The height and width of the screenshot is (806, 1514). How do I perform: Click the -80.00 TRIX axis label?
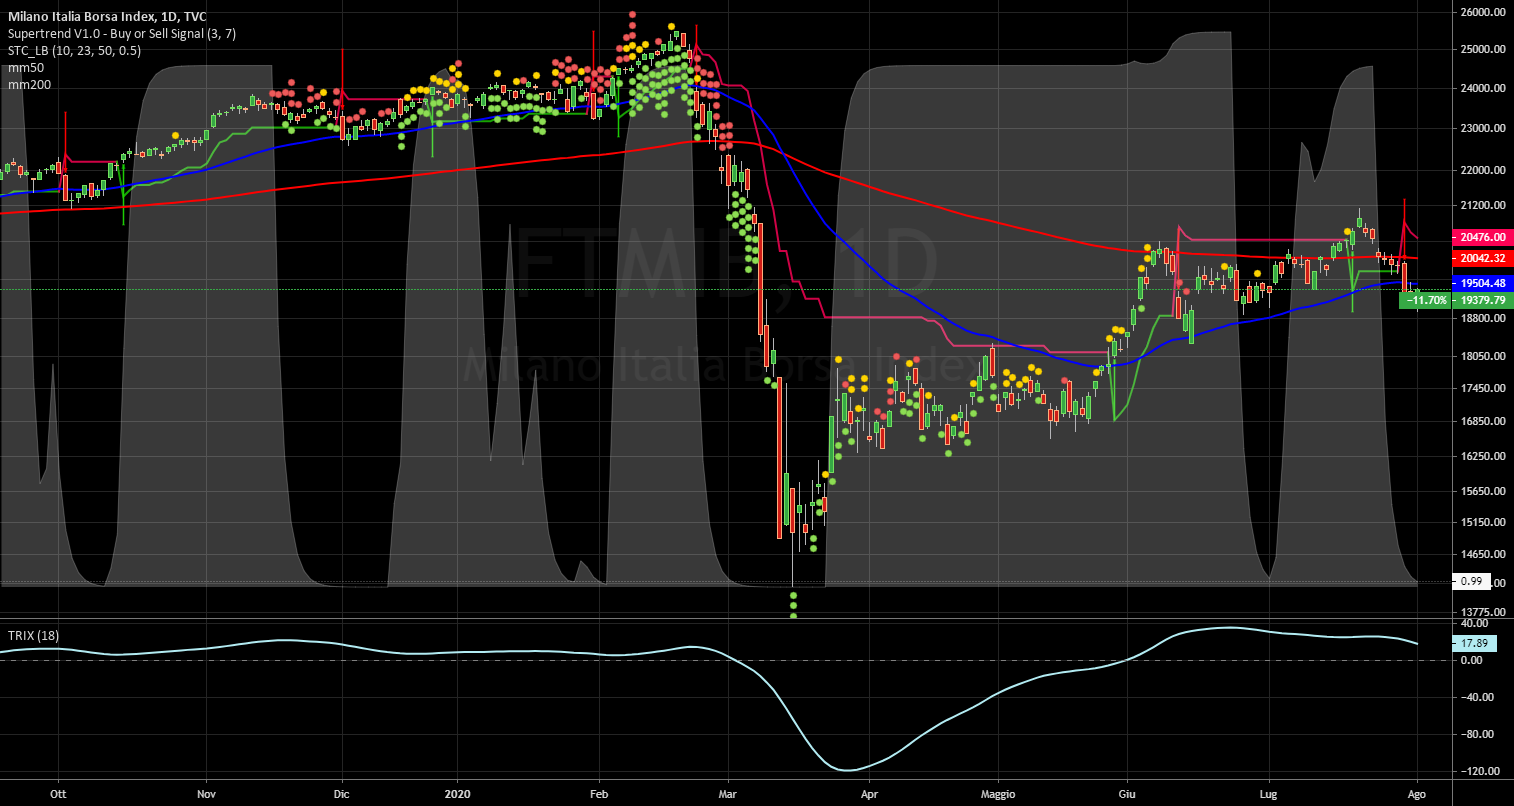click(x=1477, y=734)
